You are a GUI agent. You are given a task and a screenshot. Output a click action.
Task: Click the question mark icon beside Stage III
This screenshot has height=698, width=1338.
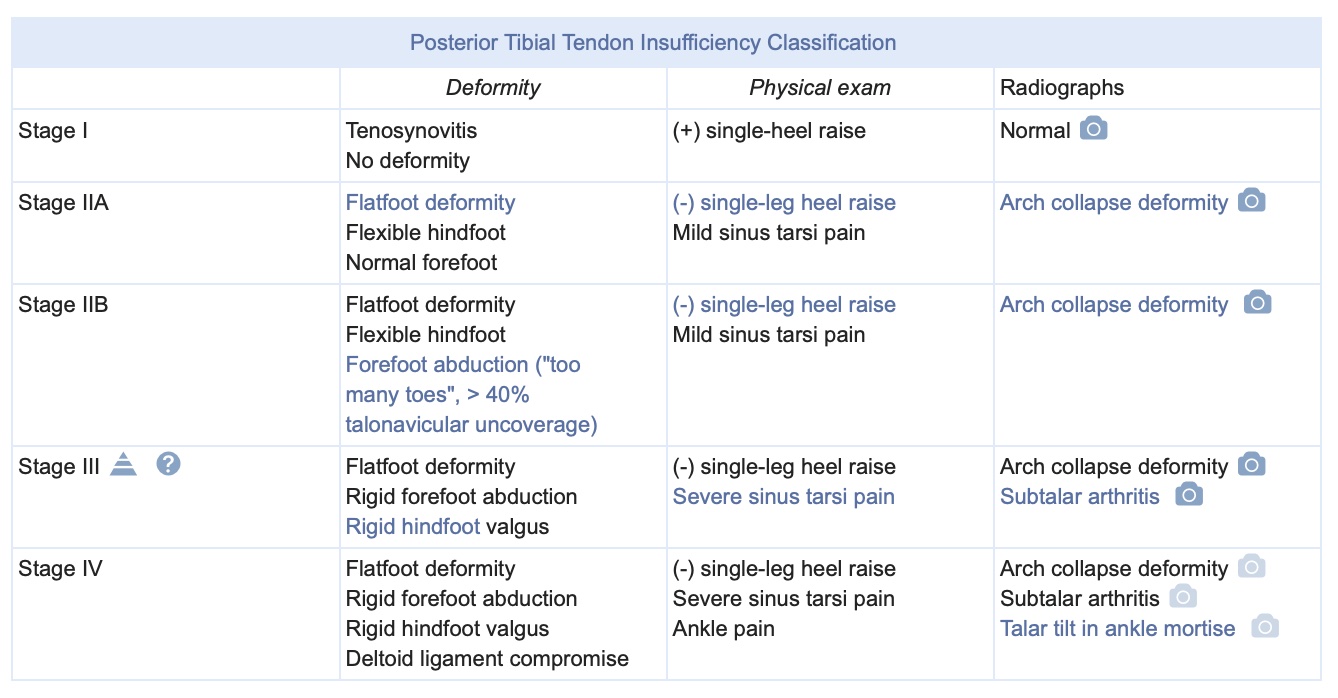pyautogui.click(x=169, y=464)
